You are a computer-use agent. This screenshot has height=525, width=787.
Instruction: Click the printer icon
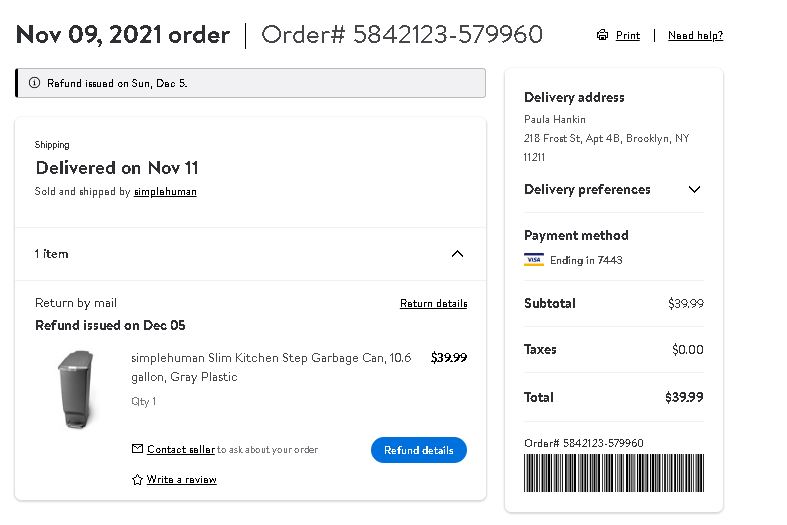[602, 35]
